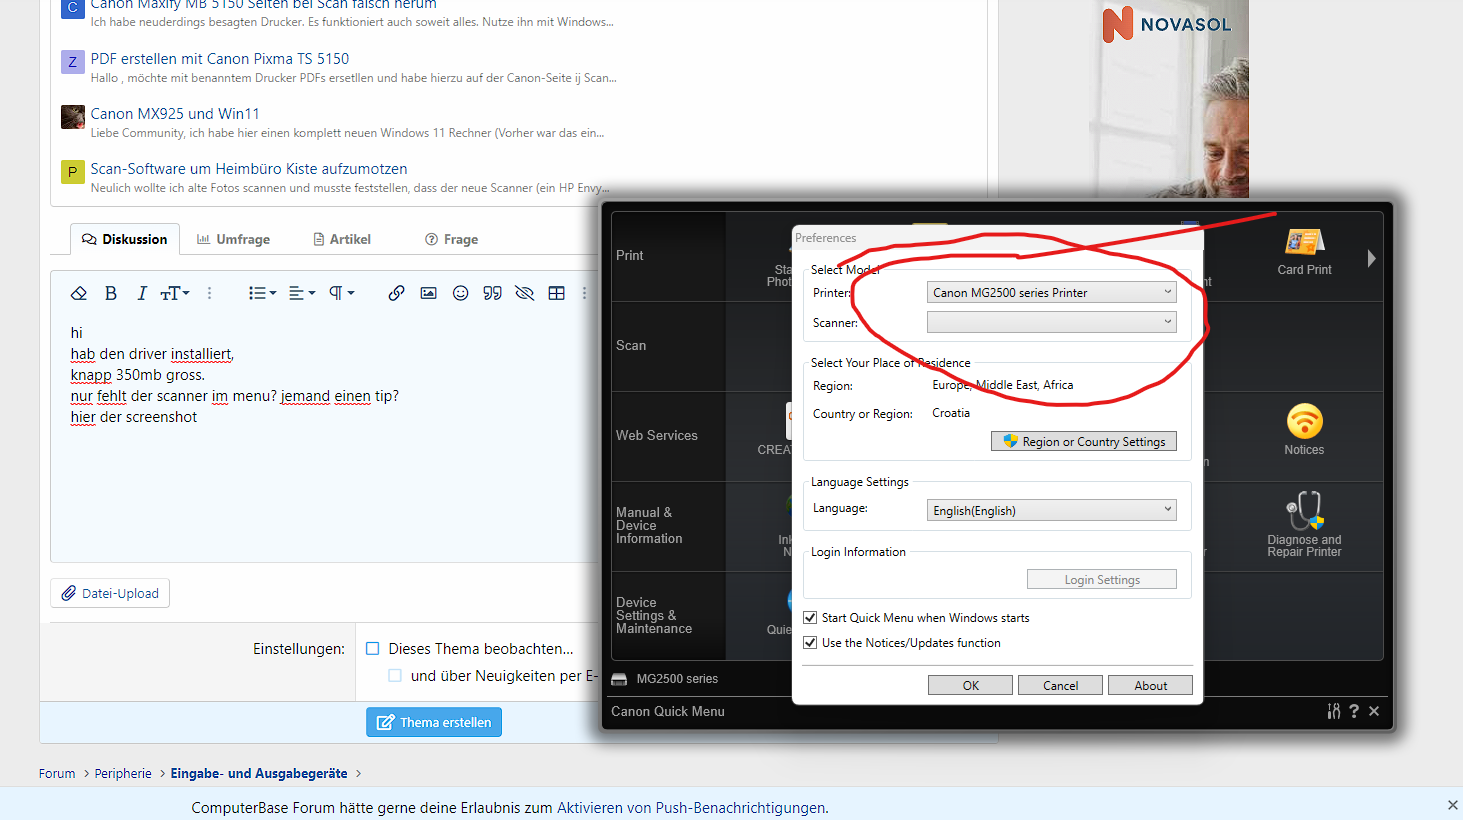
Task: Open the Language dropdown
Action: (x=1051, y=510)
